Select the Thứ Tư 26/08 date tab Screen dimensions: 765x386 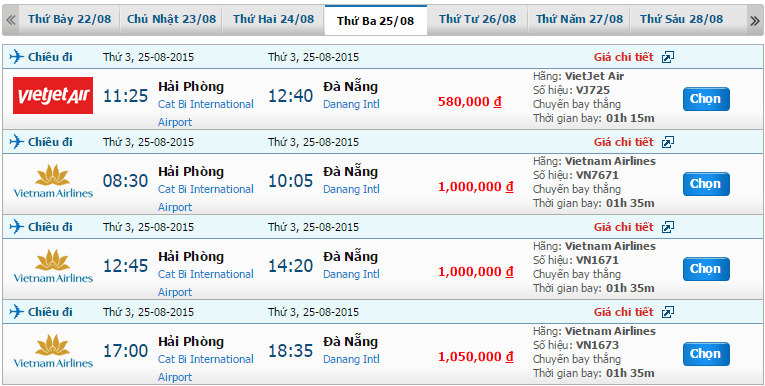[477, 20]
